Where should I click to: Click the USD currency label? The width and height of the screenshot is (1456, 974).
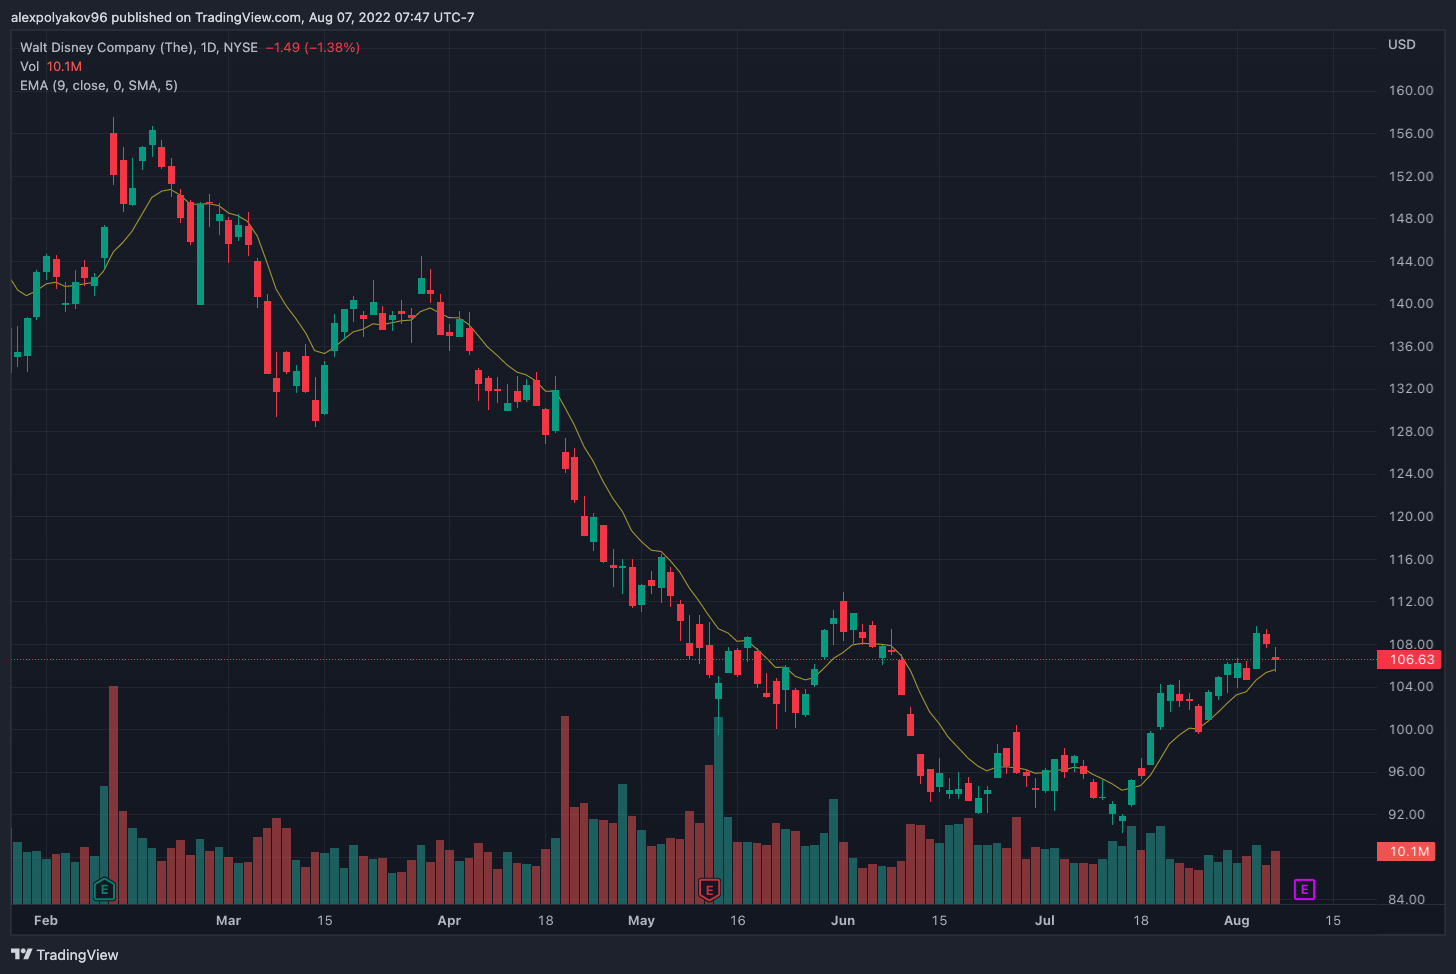[x=1402, y=44]
